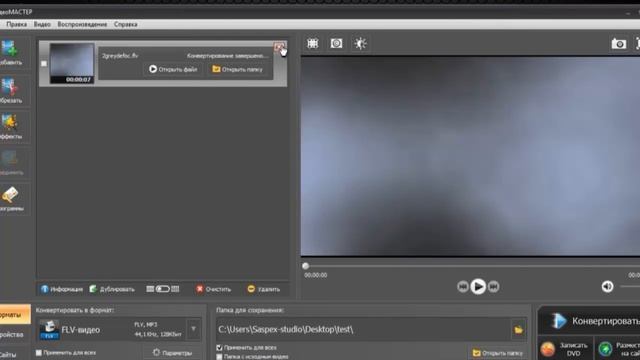Skip to previous frame in player
The image size is (640, 360).
462,287
